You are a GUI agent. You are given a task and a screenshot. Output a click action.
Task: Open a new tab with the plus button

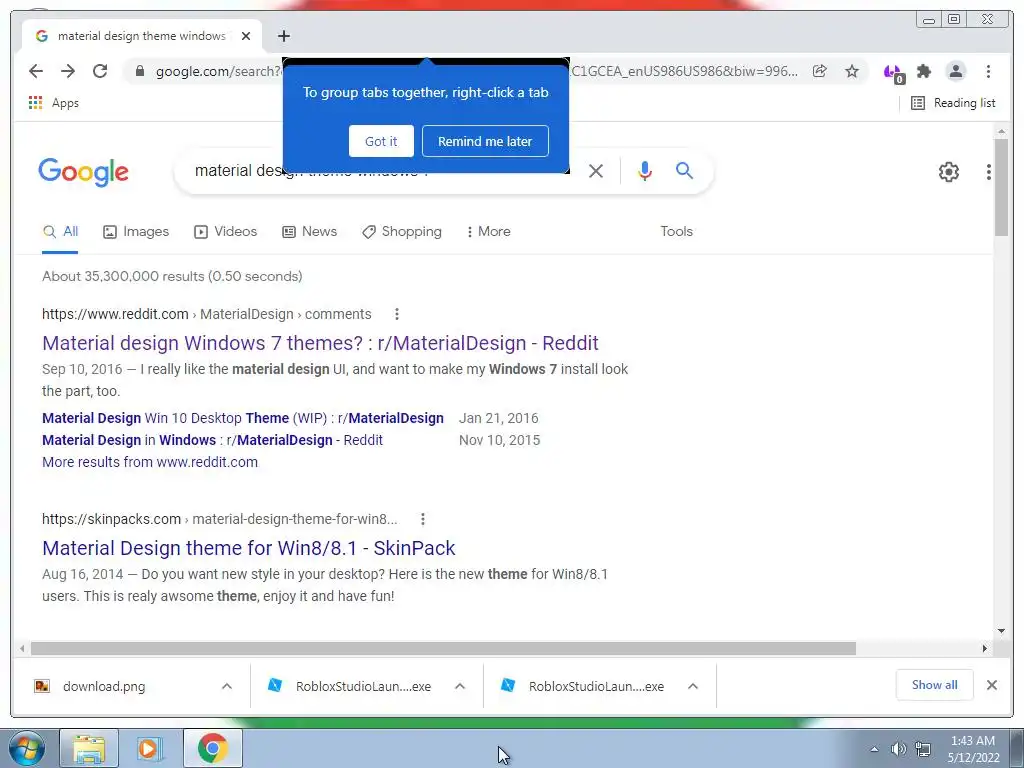click(283, 36)
